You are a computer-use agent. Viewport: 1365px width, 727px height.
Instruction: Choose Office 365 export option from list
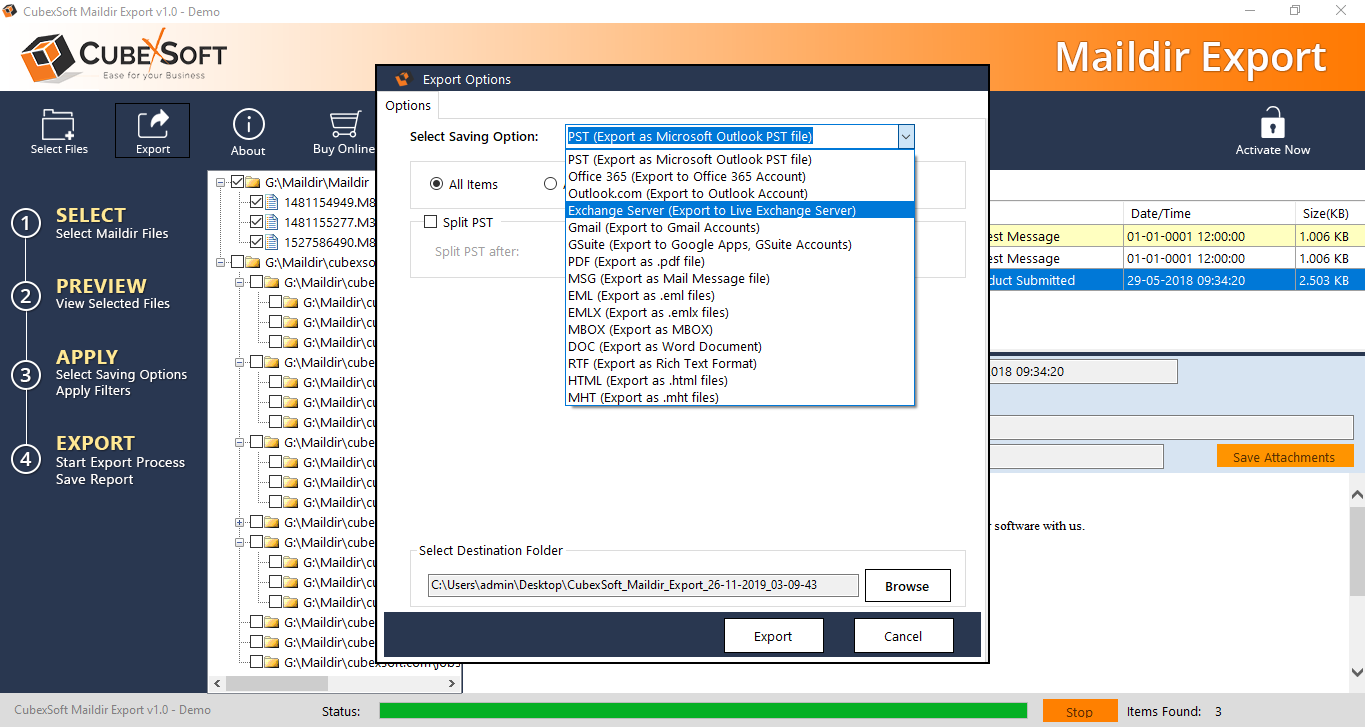(686, 177)
